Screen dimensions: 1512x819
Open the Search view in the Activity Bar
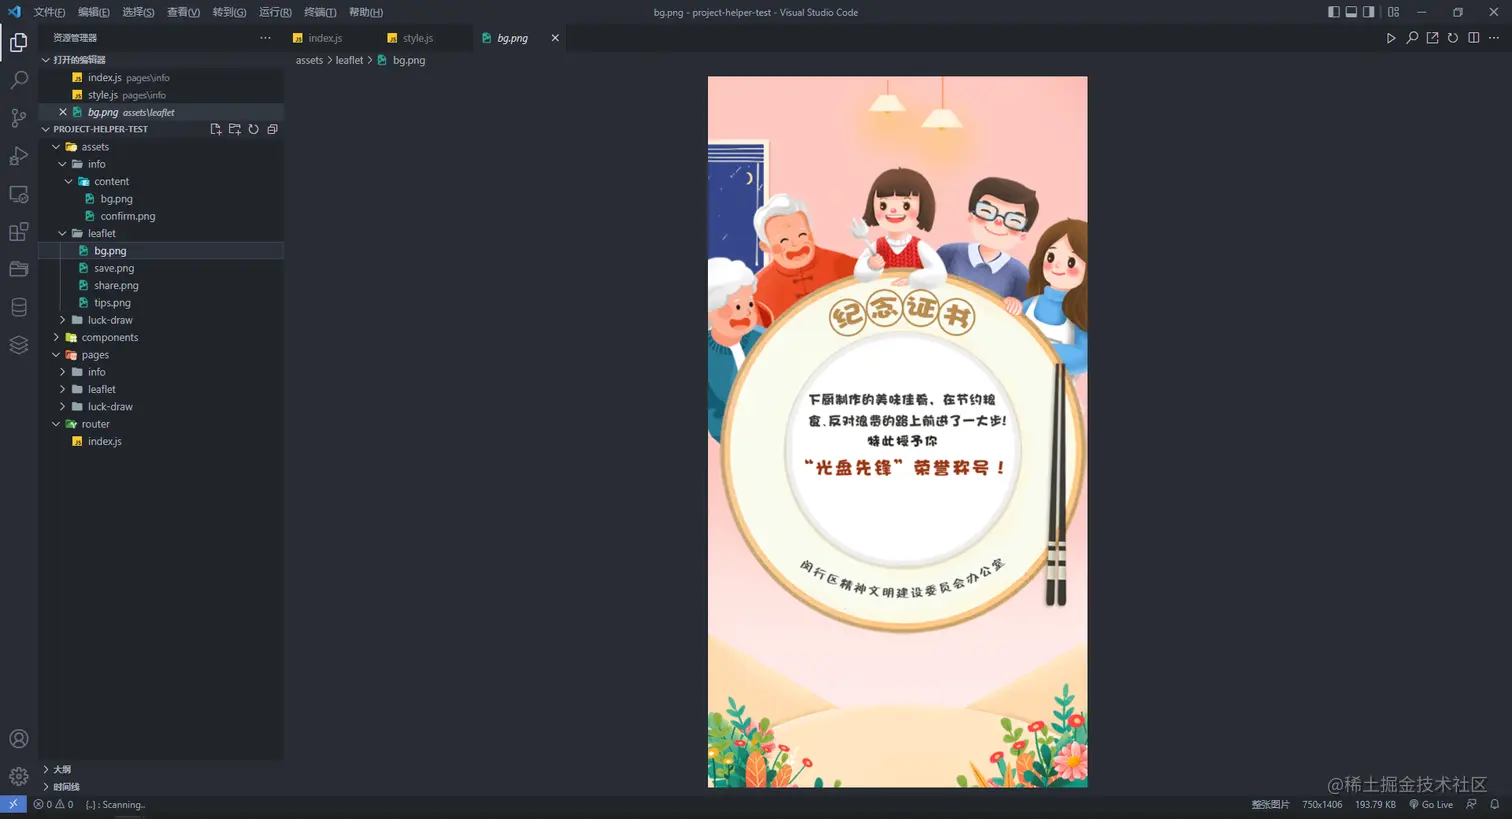pyautogui.click(x=18, y=80)
